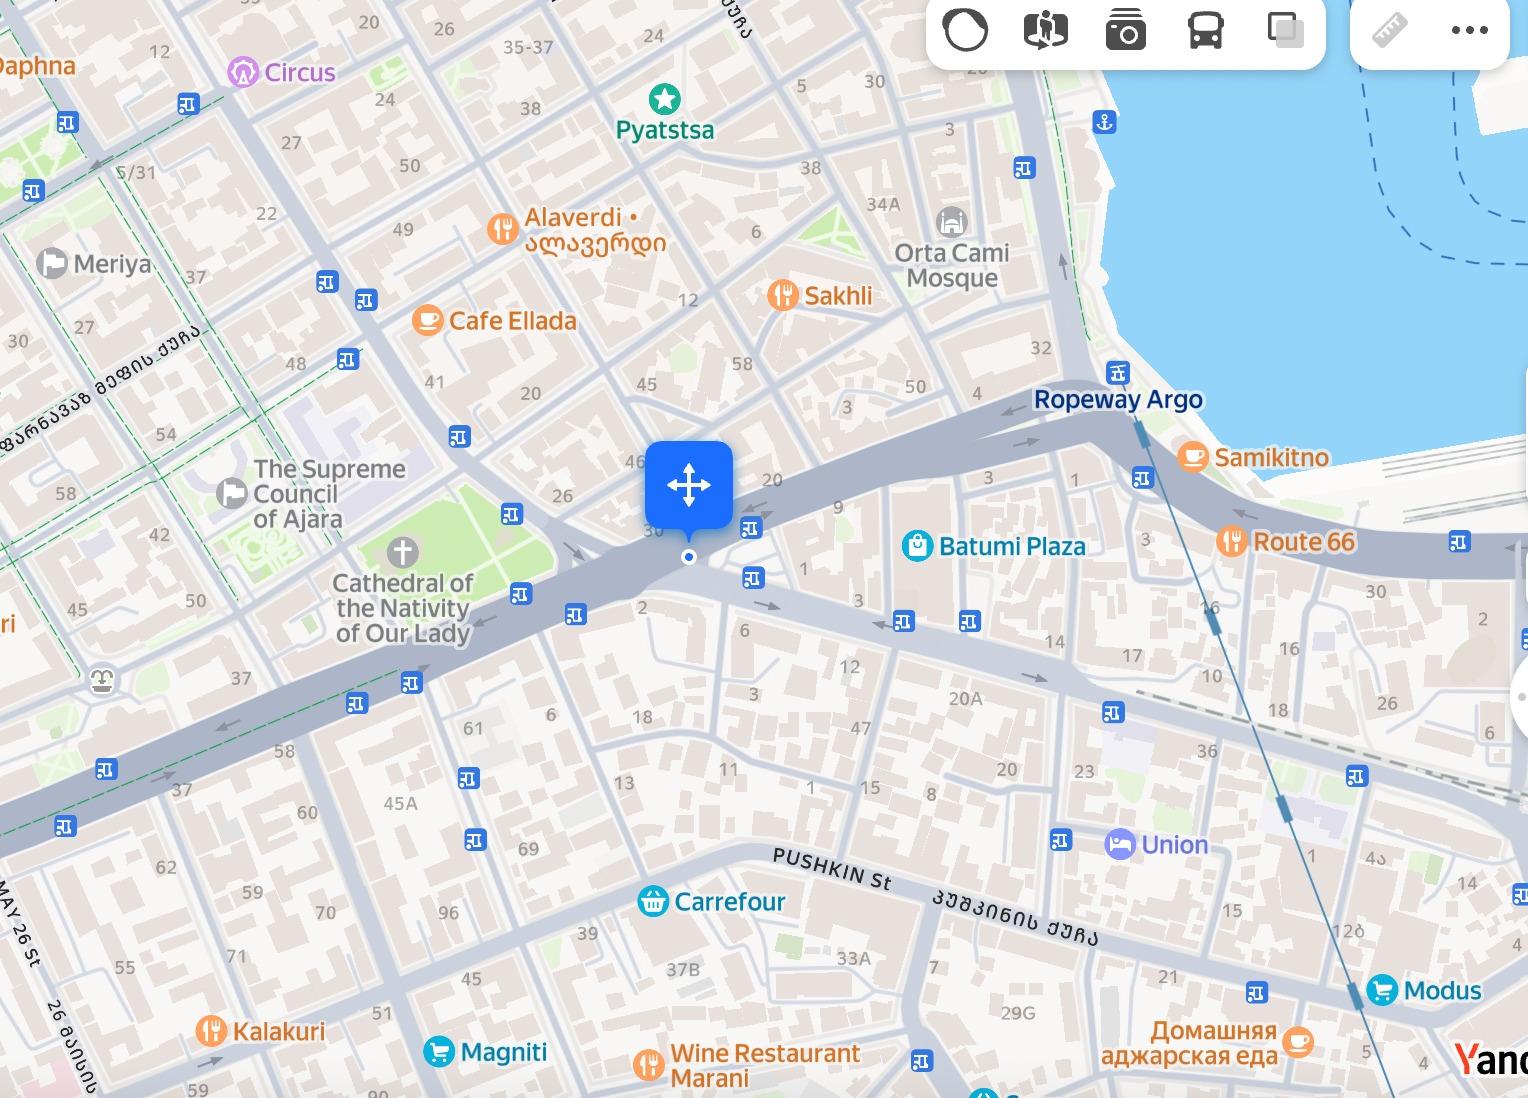Screen dimensions: 1528x1098
Task: Click the port anchor icon
Action: 1104,123
